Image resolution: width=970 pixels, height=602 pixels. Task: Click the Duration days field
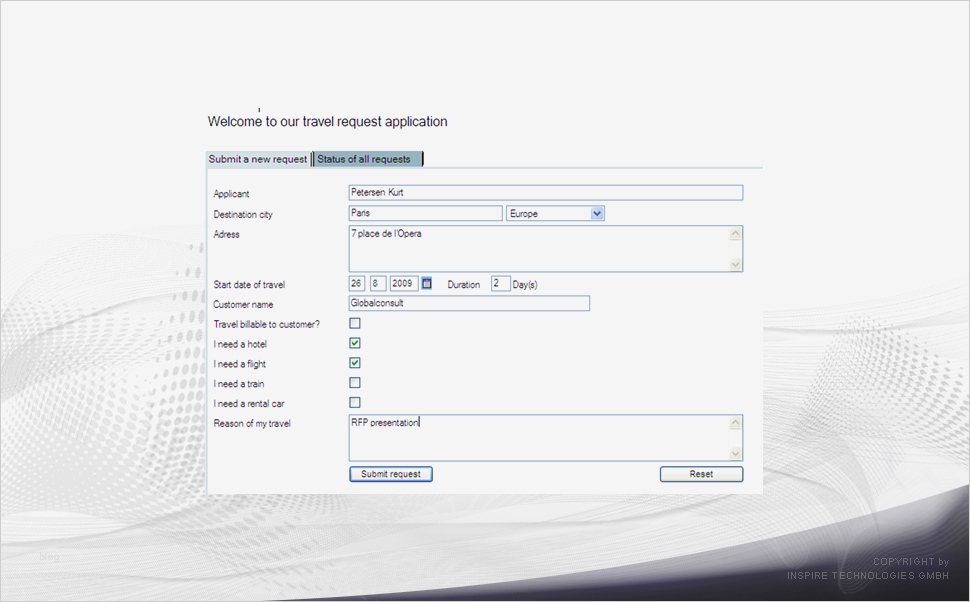tap(500, 283)
